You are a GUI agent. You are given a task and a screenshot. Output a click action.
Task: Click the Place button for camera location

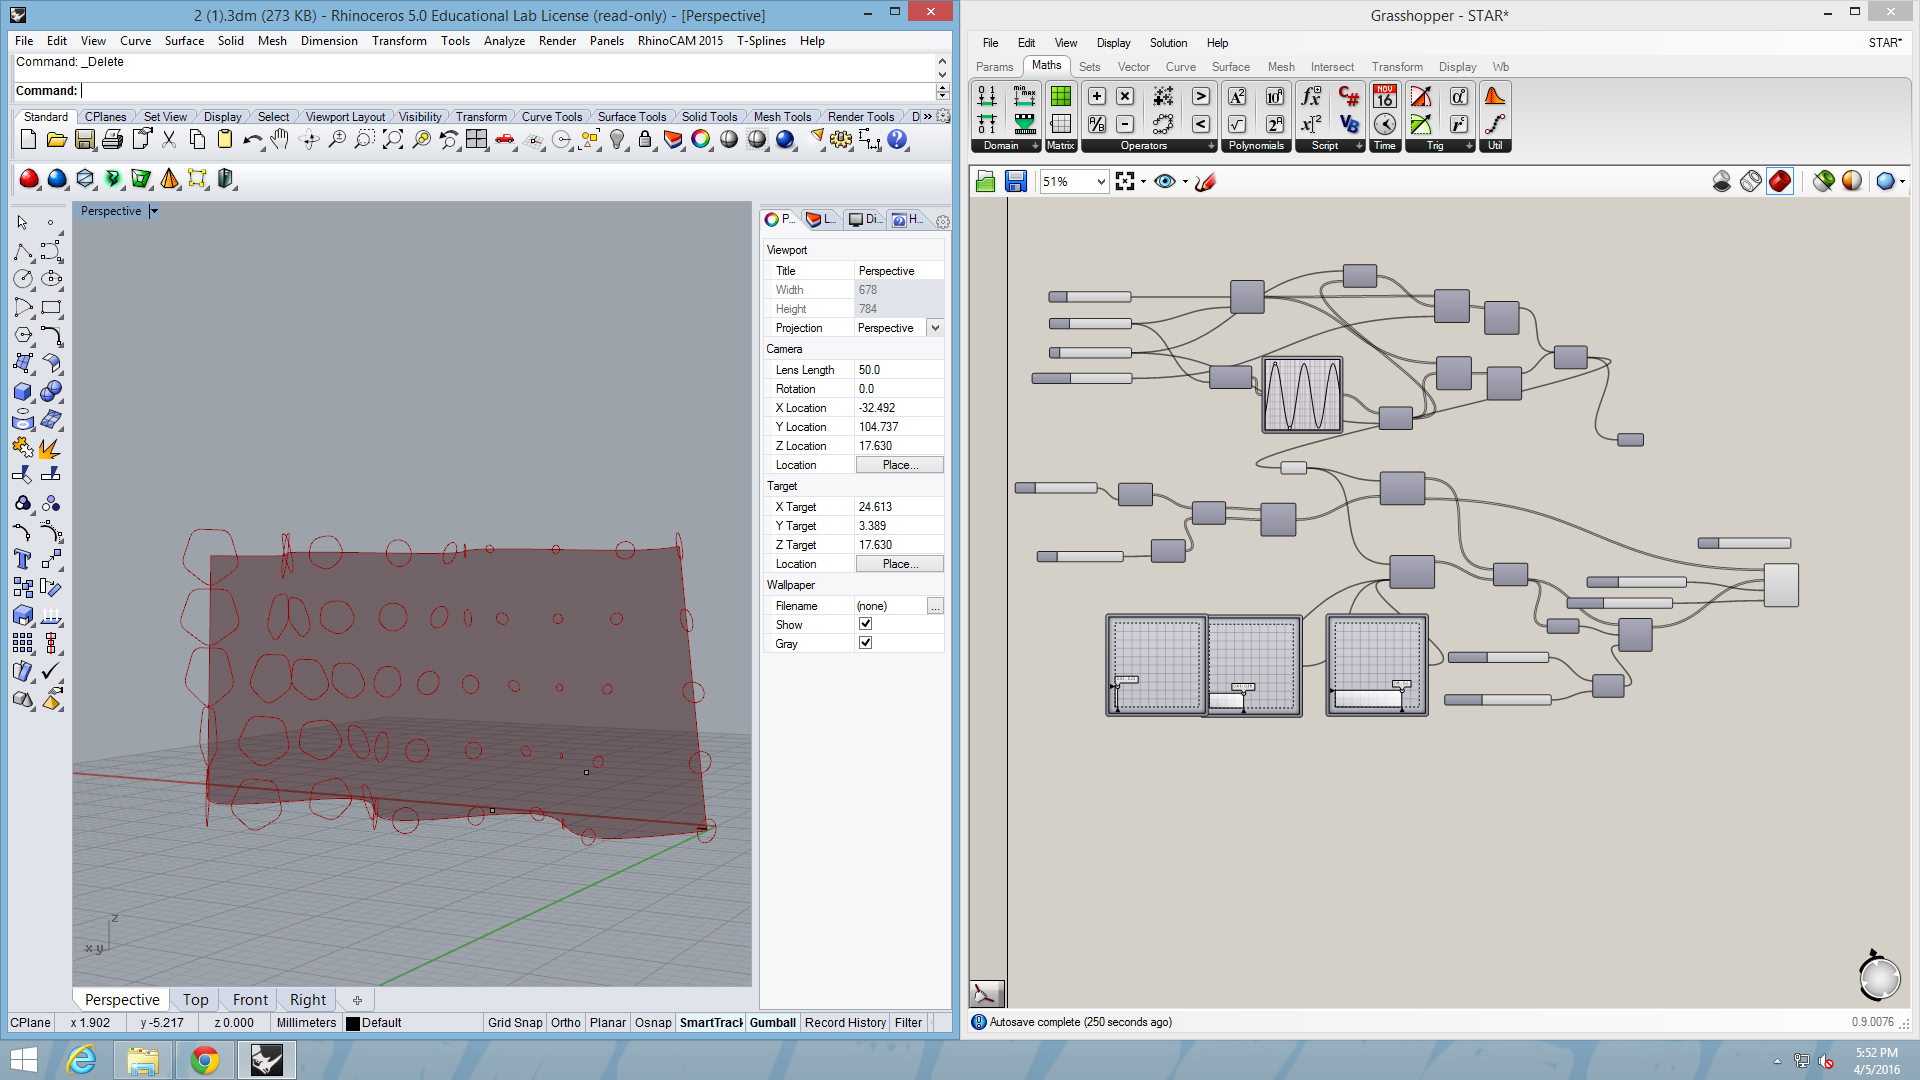pos(899,465)
